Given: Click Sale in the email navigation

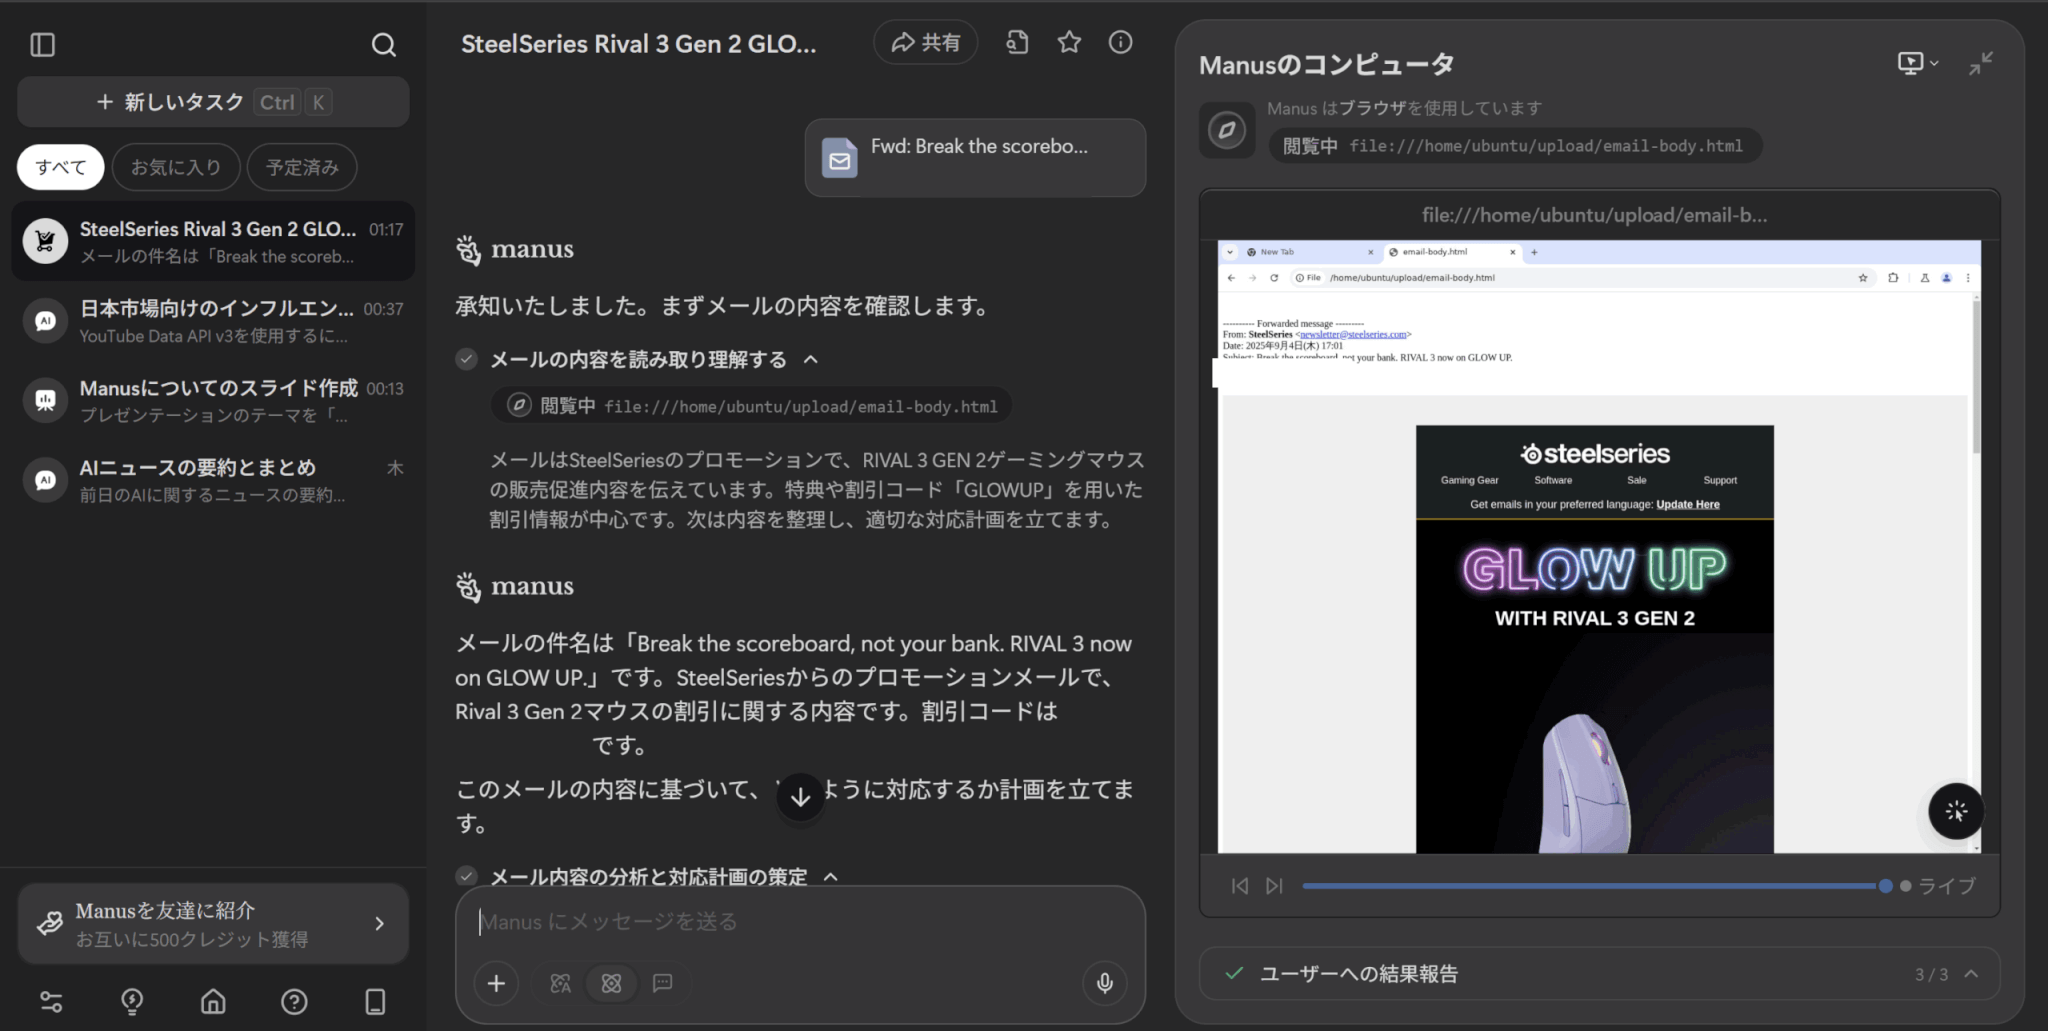Looking at the screenshot, I should pos(1636,480).
